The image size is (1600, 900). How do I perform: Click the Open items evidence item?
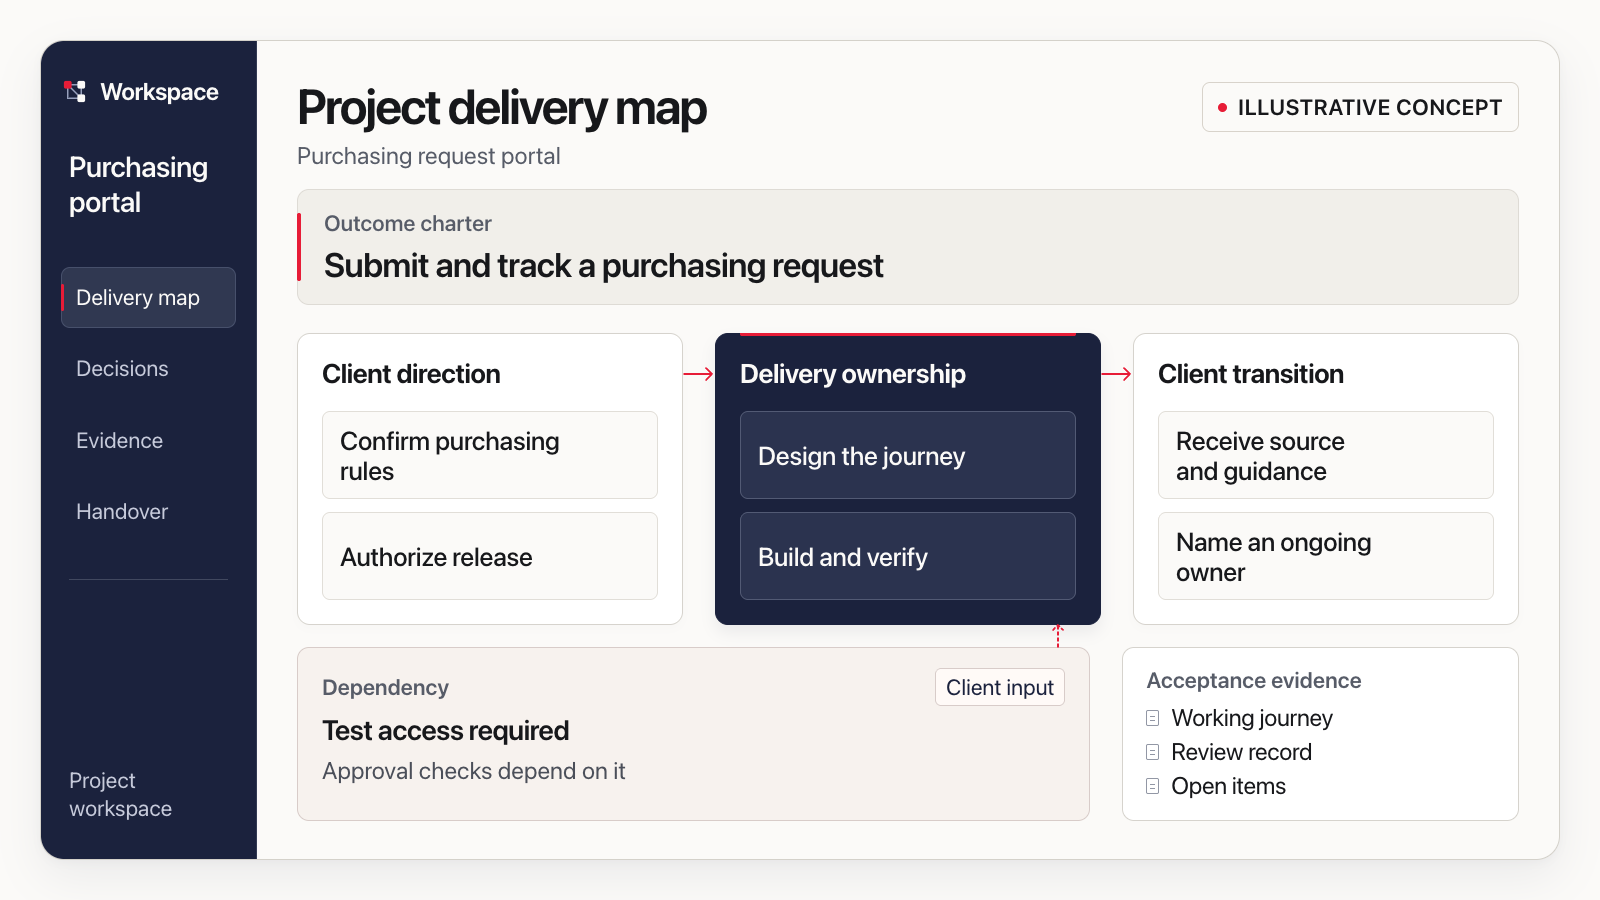coord(1228,786)
